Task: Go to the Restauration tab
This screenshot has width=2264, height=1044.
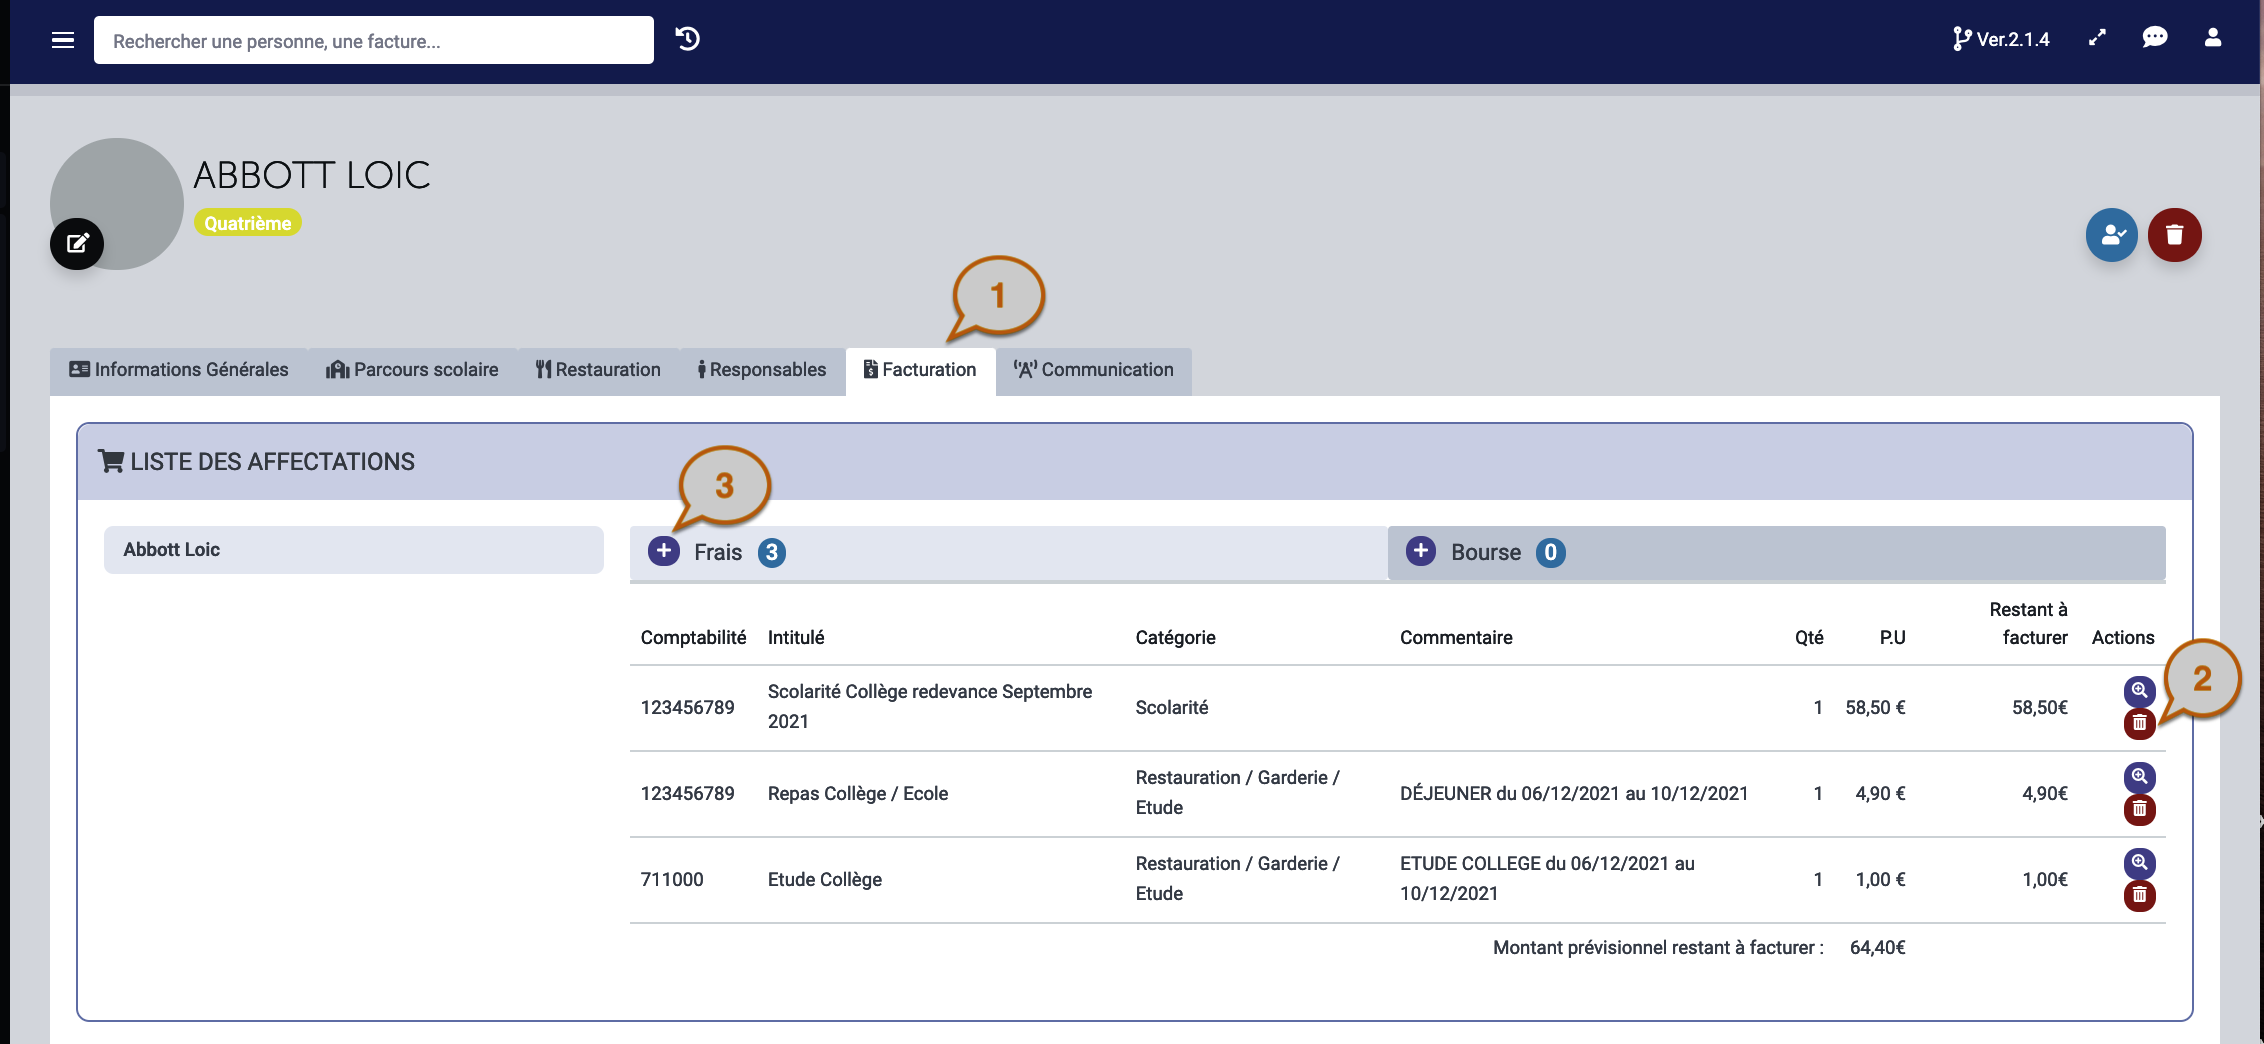Action: click(x=598, y=370)
